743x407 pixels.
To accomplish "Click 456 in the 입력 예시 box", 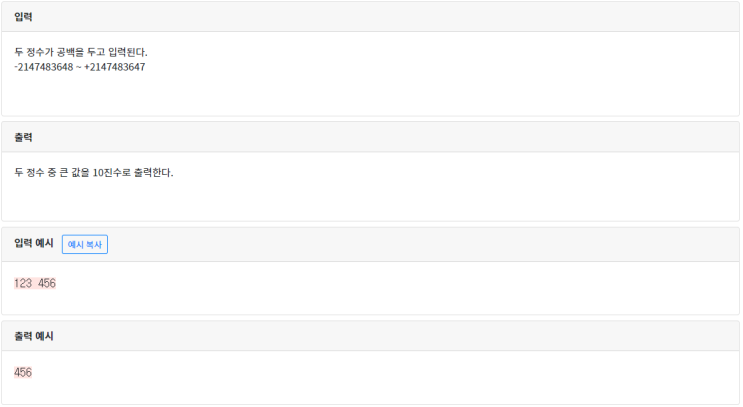I will 47,283.
